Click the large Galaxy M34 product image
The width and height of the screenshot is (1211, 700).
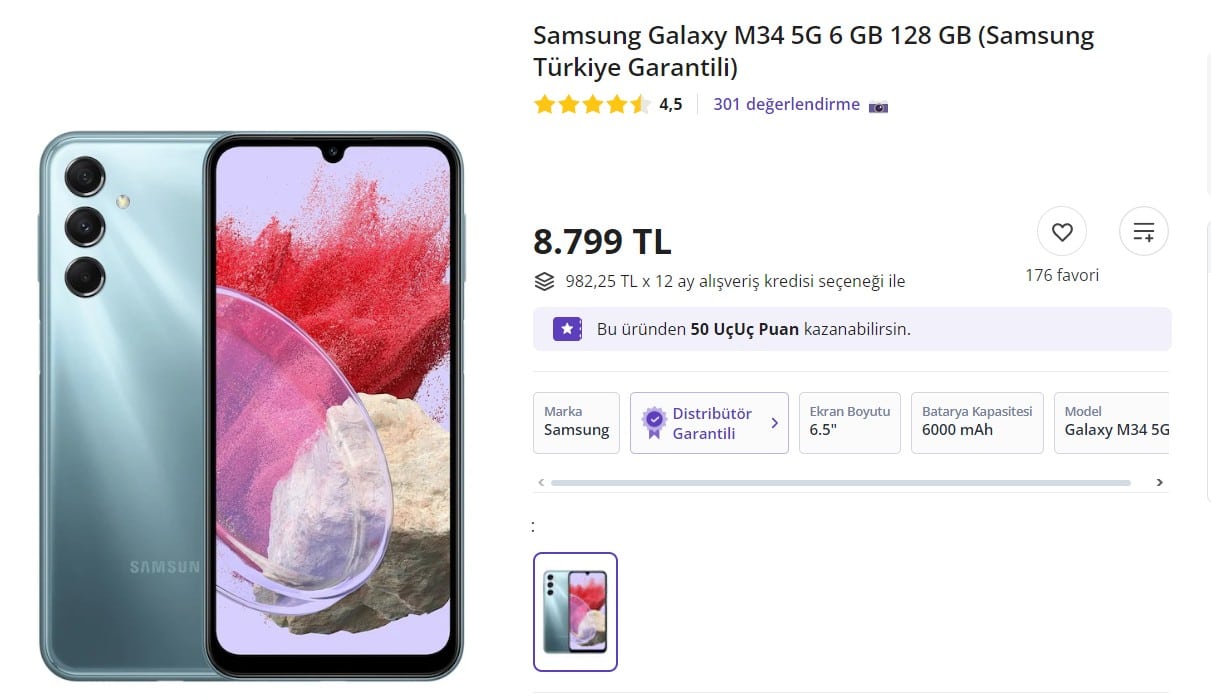tap(252, 405)
